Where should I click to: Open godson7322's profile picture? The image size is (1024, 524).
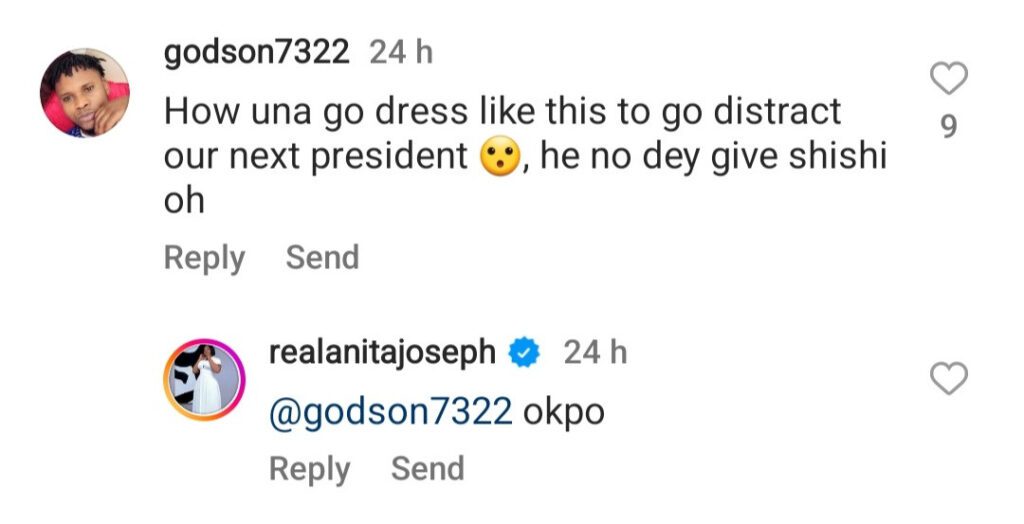[84, 93]
